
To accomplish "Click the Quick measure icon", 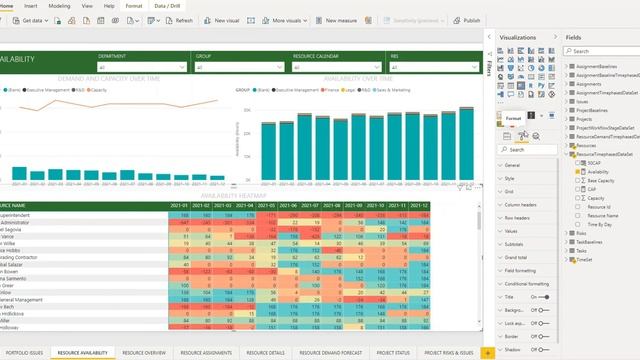I will click(x=368, y=20).
